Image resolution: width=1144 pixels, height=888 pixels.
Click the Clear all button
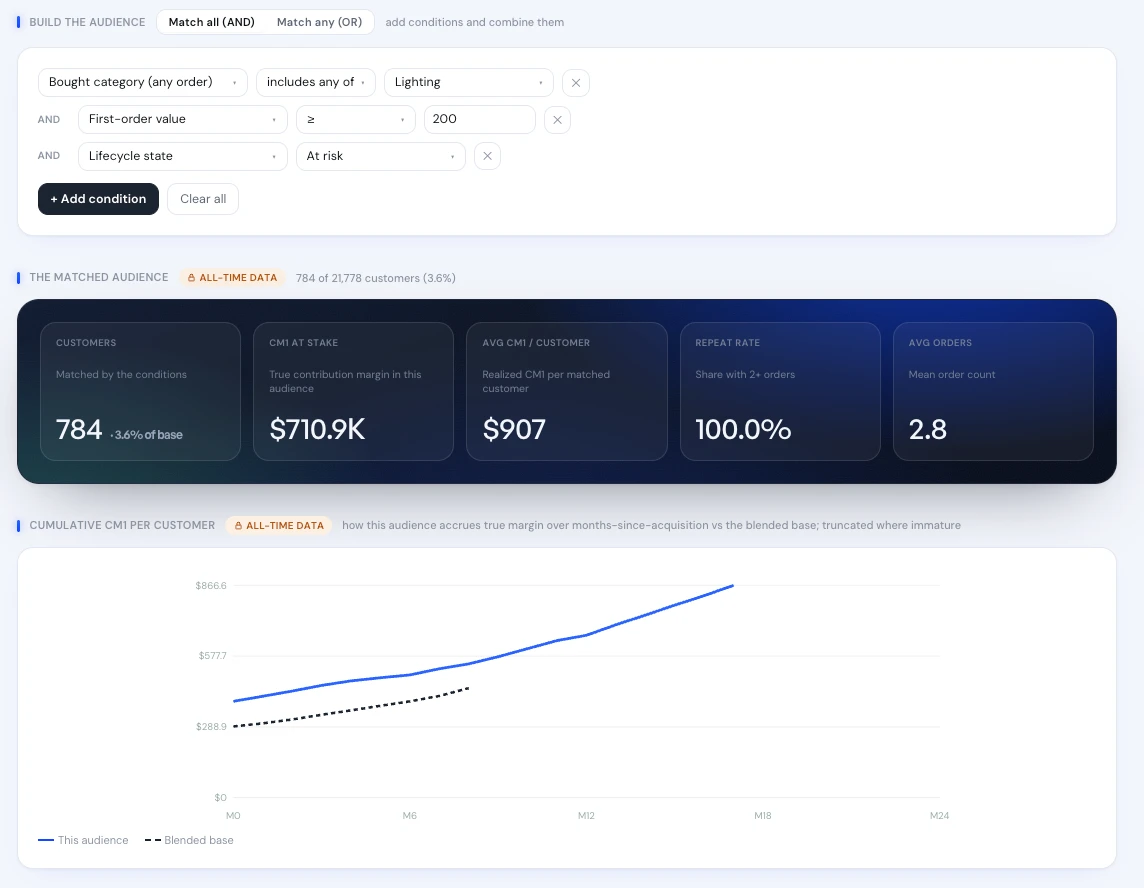(x=203, y=199)
